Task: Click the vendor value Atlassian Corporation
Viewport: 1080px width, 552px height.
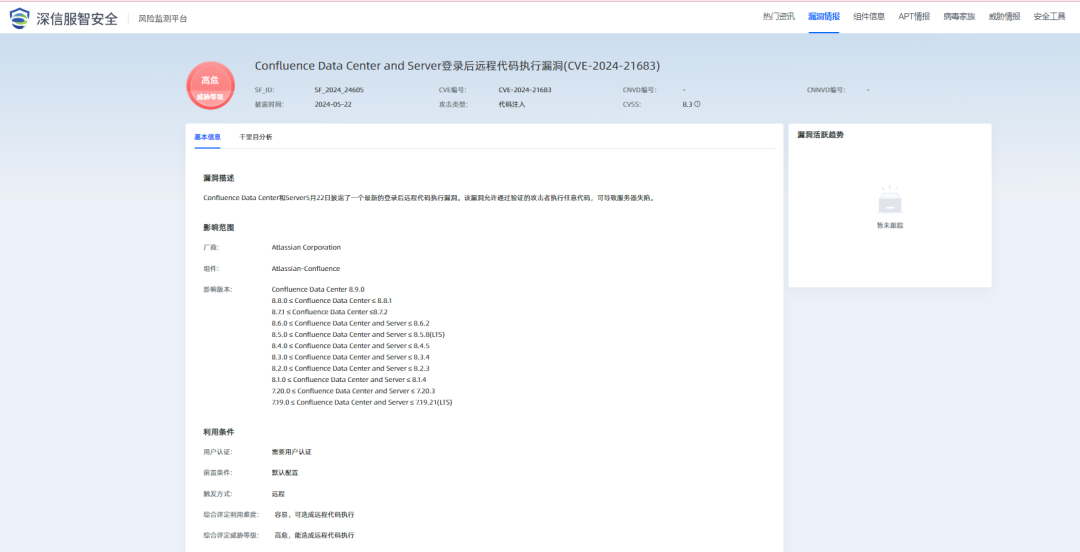Action: tap(307, 247)
